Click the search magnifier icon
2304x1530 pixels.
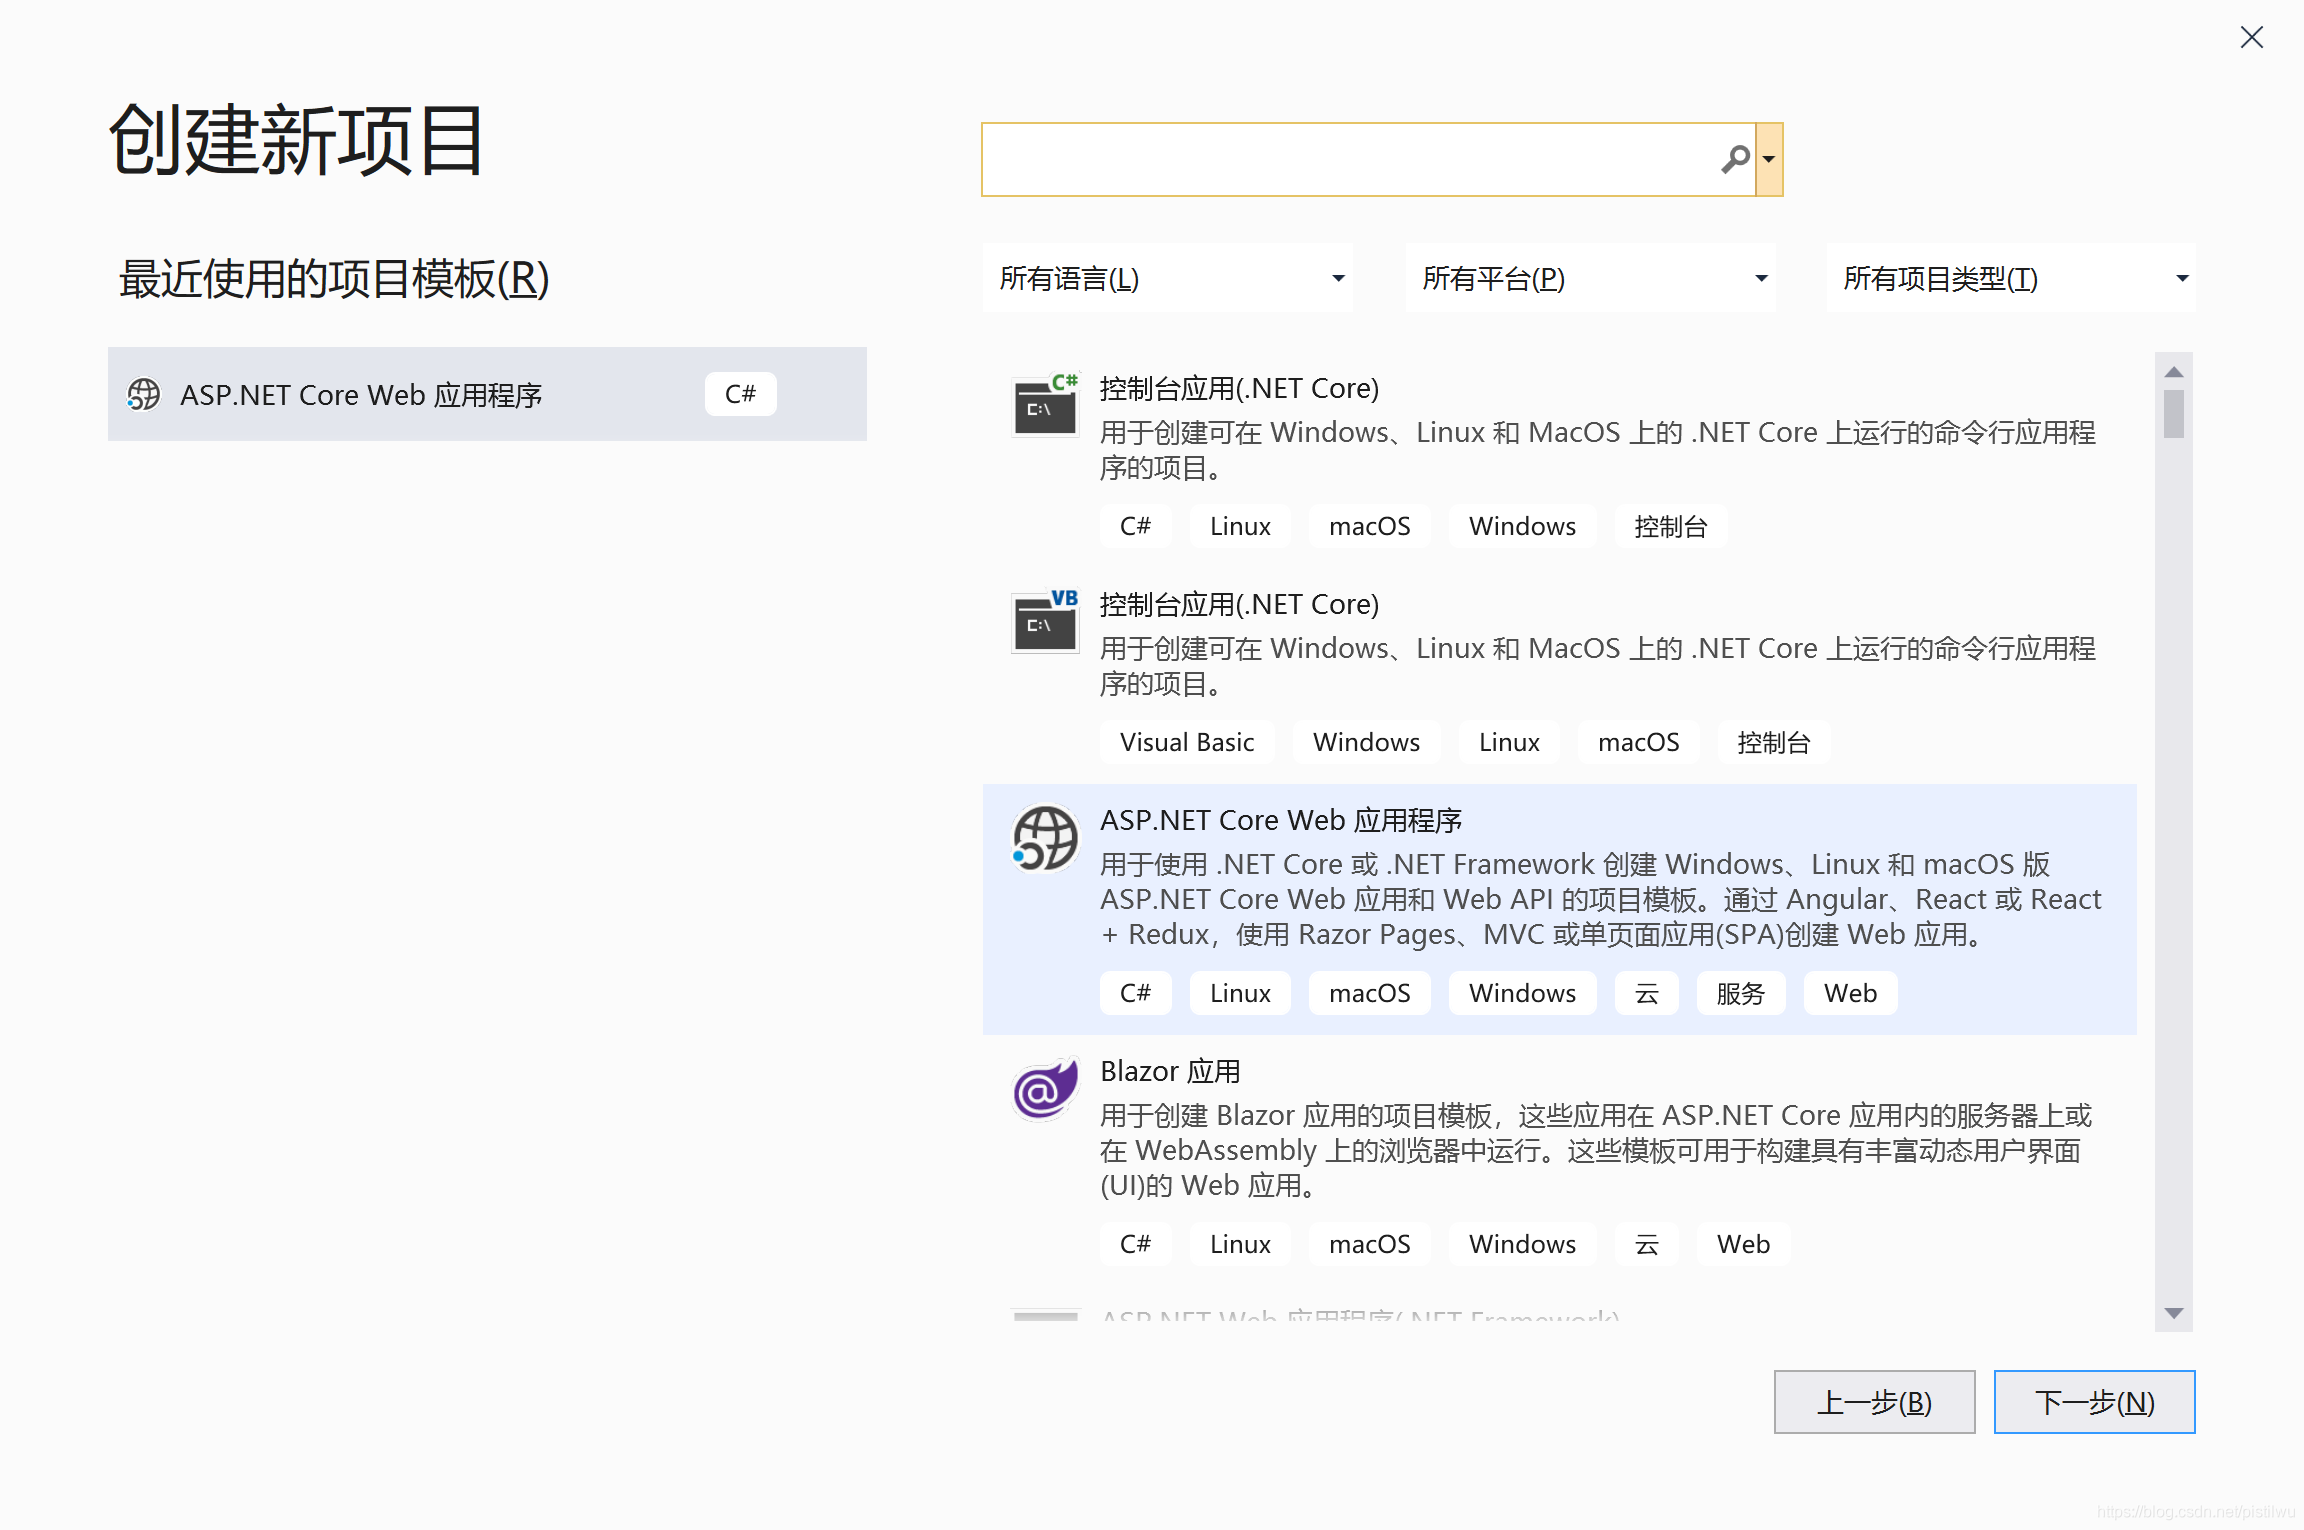[1735, 159]
